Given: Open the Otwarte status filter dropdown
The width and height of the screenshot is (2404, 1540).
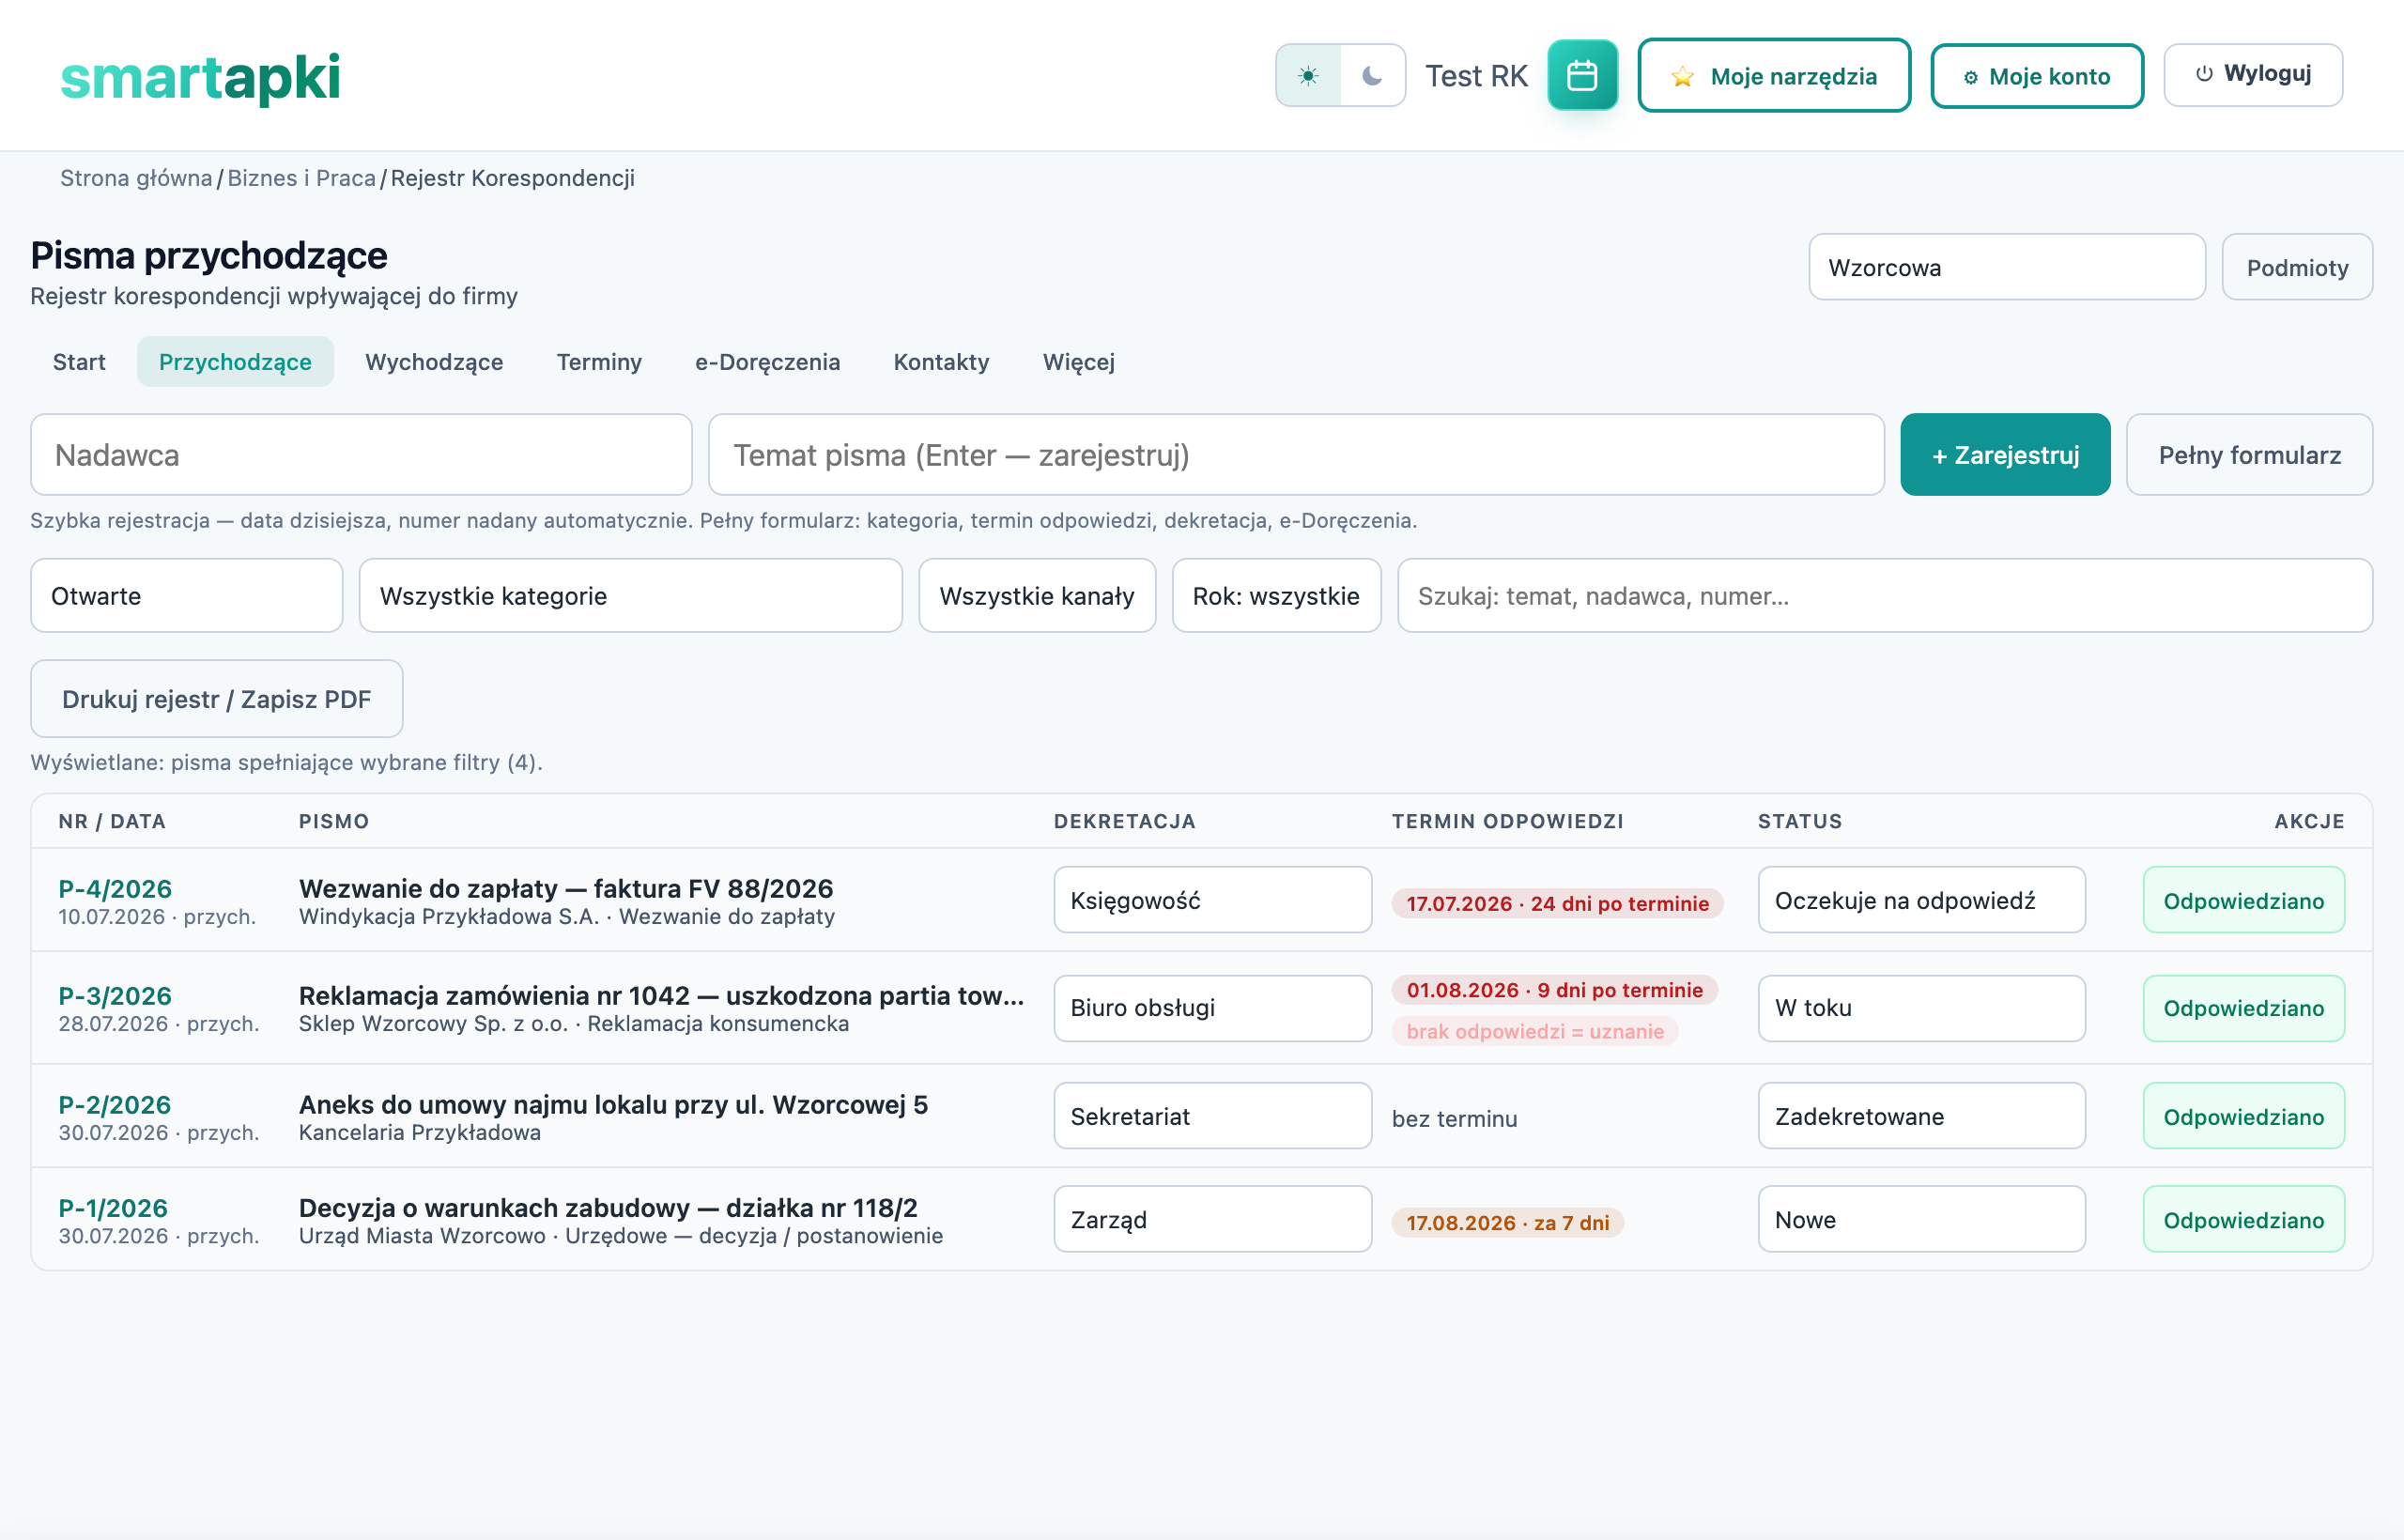Looking at the screenshot, I should pyautogui.click(x=187, y=596).
